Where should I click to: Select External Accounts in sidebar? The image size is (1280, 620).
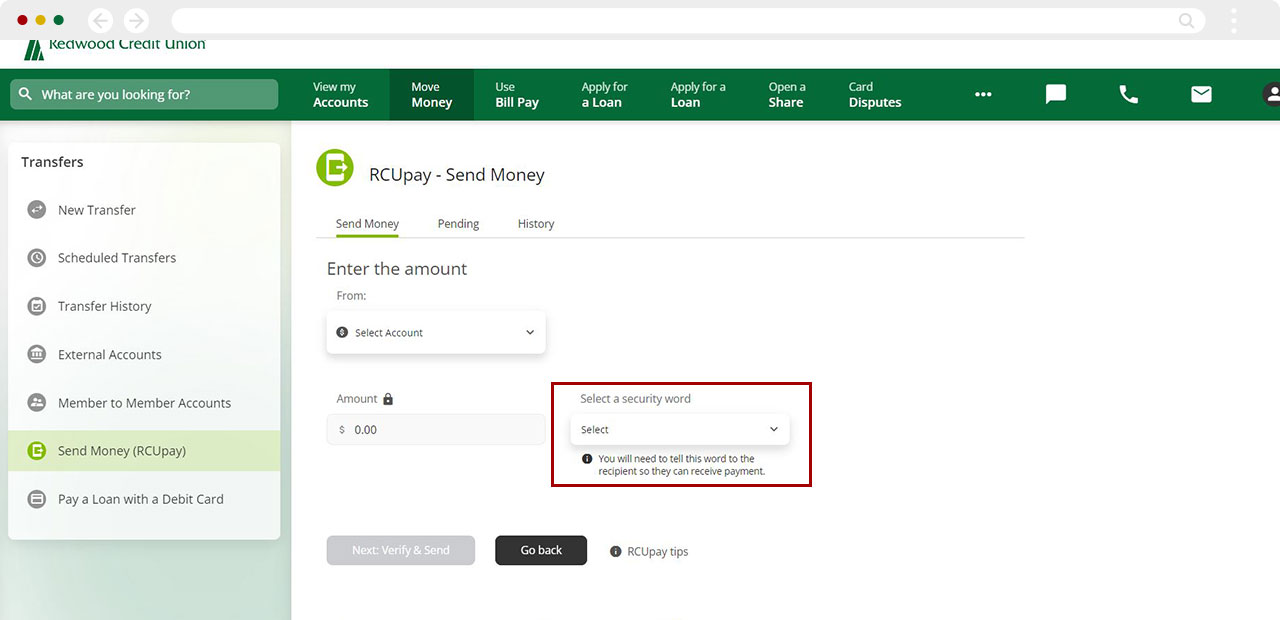coord(144,354)
